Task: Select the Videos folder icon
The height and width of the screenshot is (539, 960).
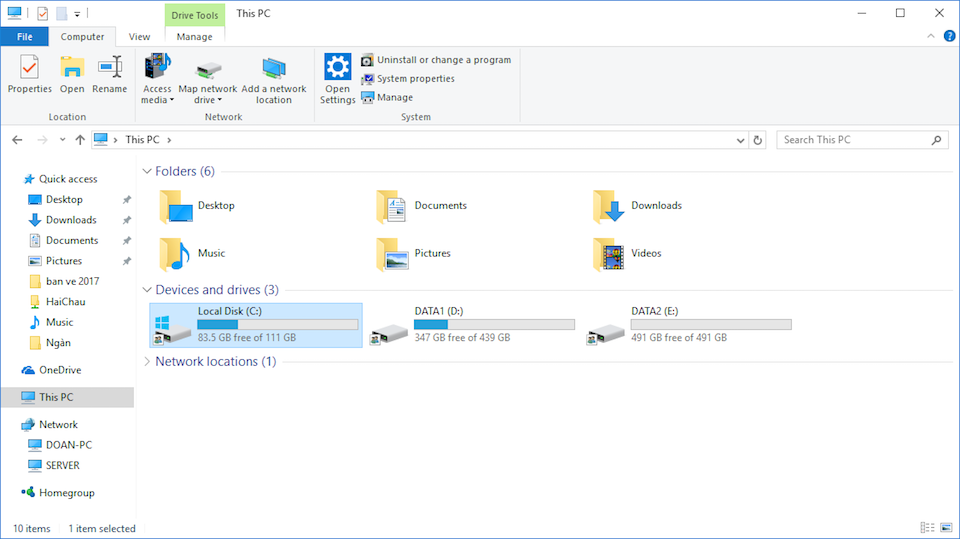Action: click(x=609, y=254)
